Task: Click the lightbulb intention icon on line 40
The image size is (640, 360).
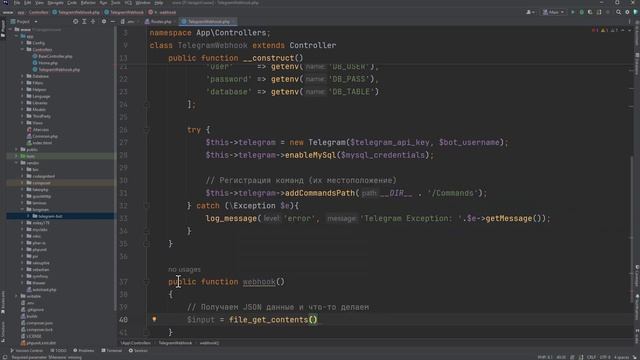Action: tap(154, 319)
